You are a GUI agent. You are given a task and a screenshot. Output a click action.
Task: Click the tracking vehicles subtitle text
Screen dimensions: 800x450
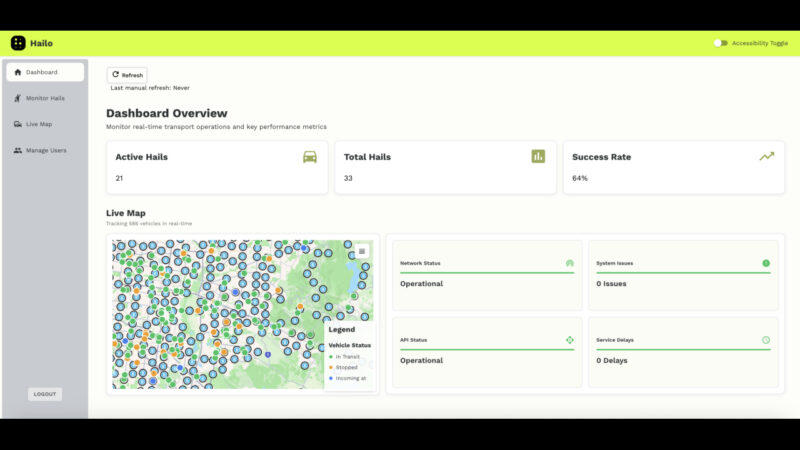tap(149, 223)
